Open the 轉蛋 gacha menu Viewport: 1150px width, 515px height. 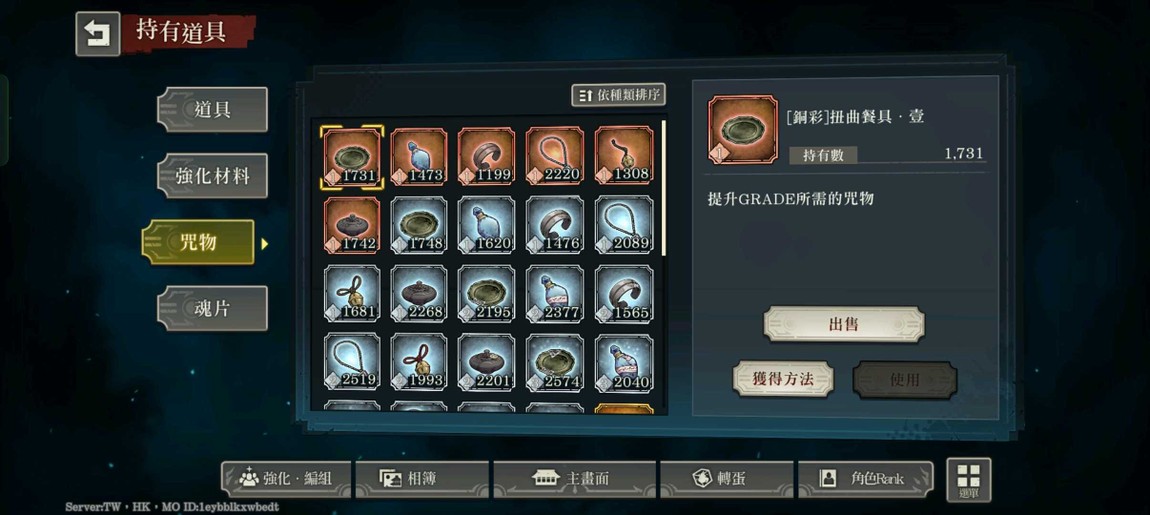pos(726,479)
